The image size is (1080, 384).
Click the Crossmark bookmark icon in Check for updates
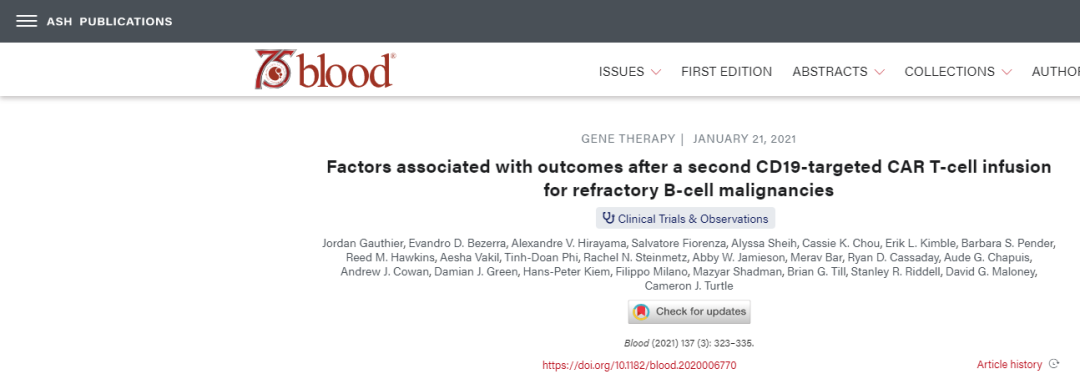tap(641, 312)
